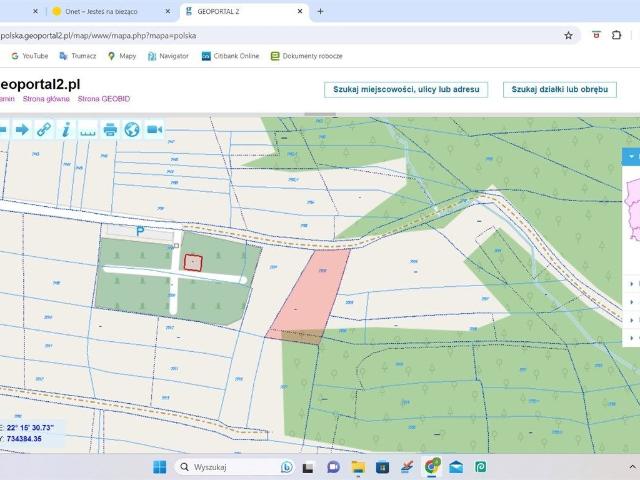640x480 pixels.
Task: Click the Bing icon in taskbar search
Action: pos(287,467)
